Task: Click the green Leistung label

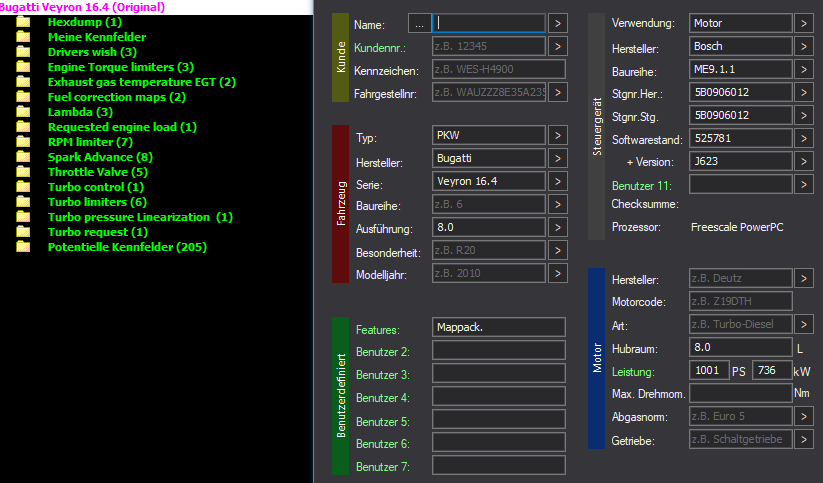Action: click(633, 372)
